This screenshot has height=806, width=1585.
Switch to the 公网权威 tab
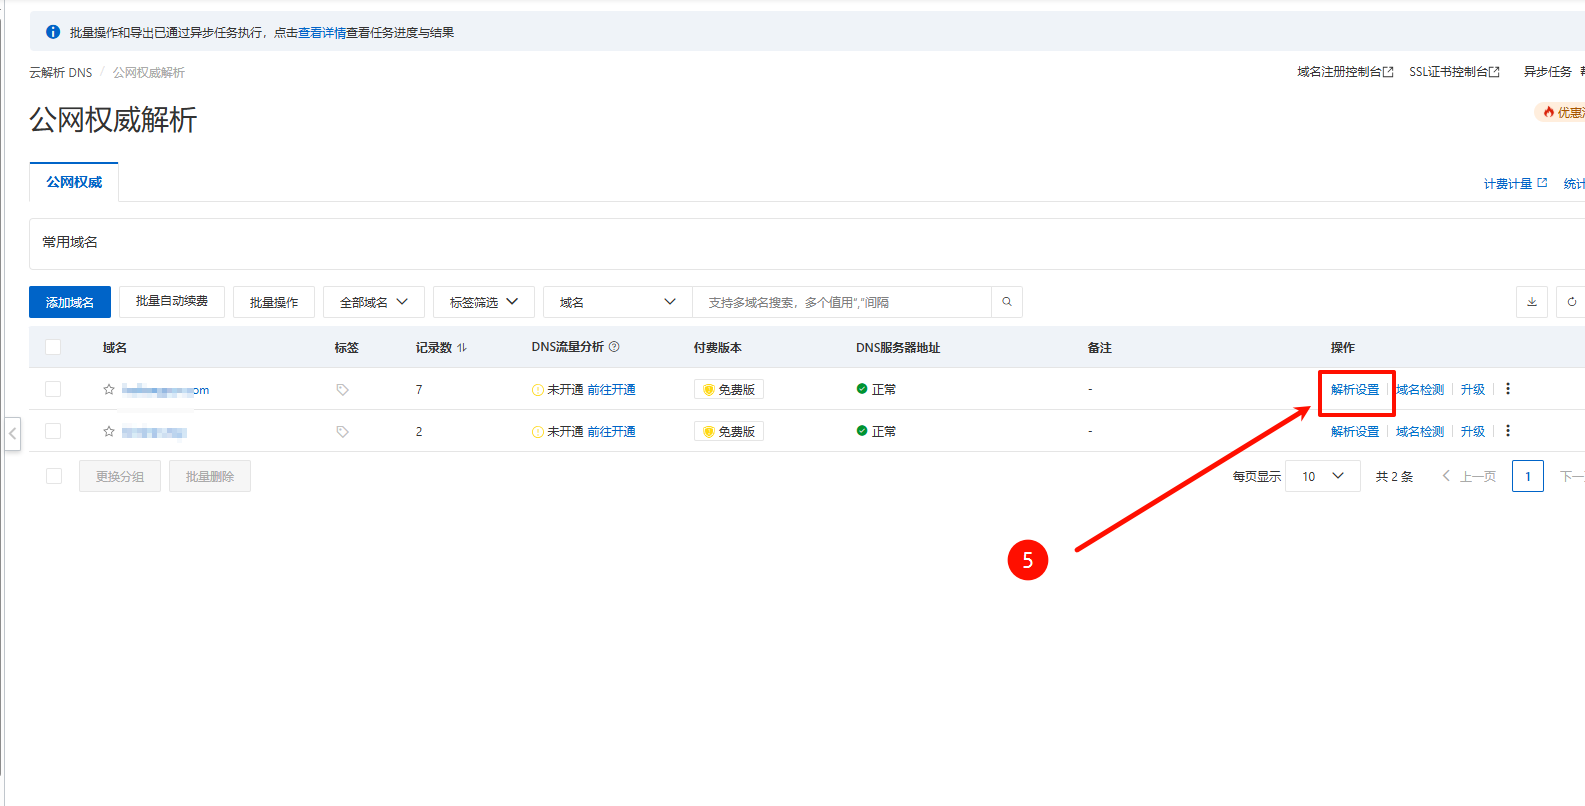pos(74,182)
